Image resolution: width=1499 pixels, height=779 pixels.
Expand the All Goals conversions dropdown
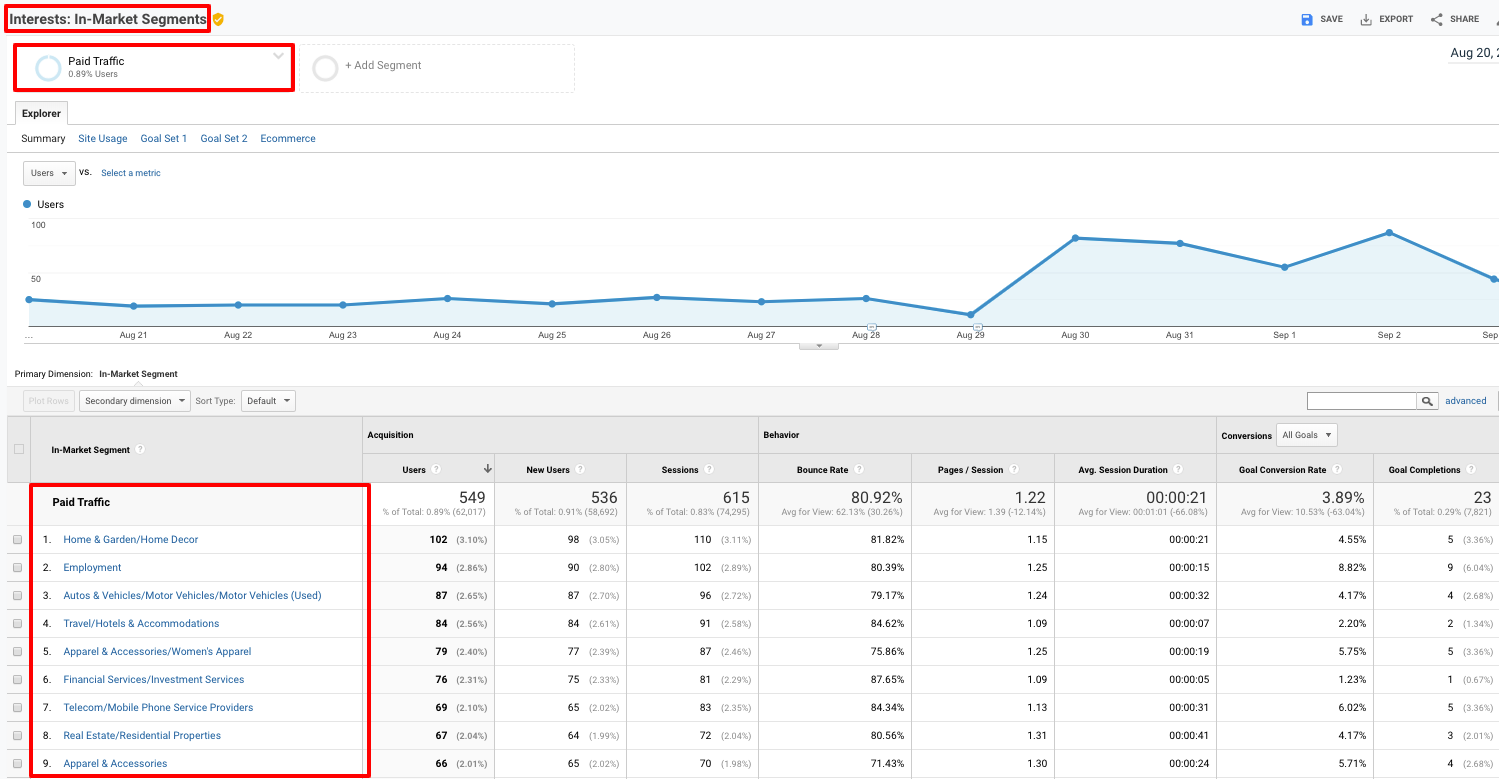tap(1306, 435)
